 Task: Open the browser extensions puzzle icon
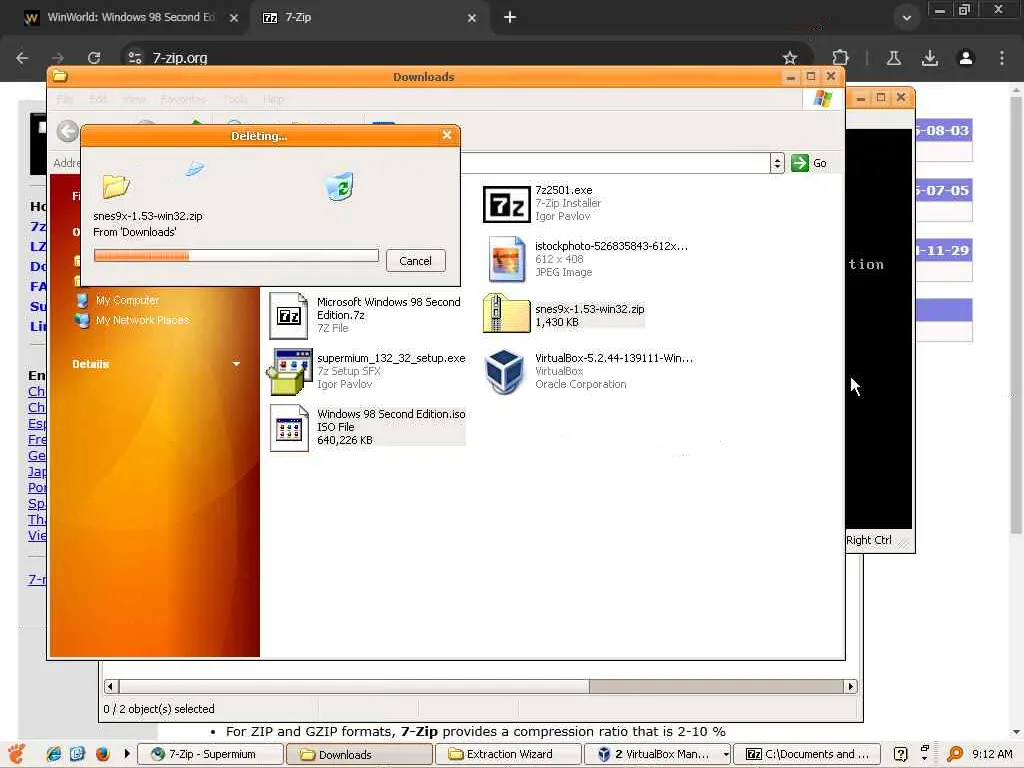pos(840,57)
